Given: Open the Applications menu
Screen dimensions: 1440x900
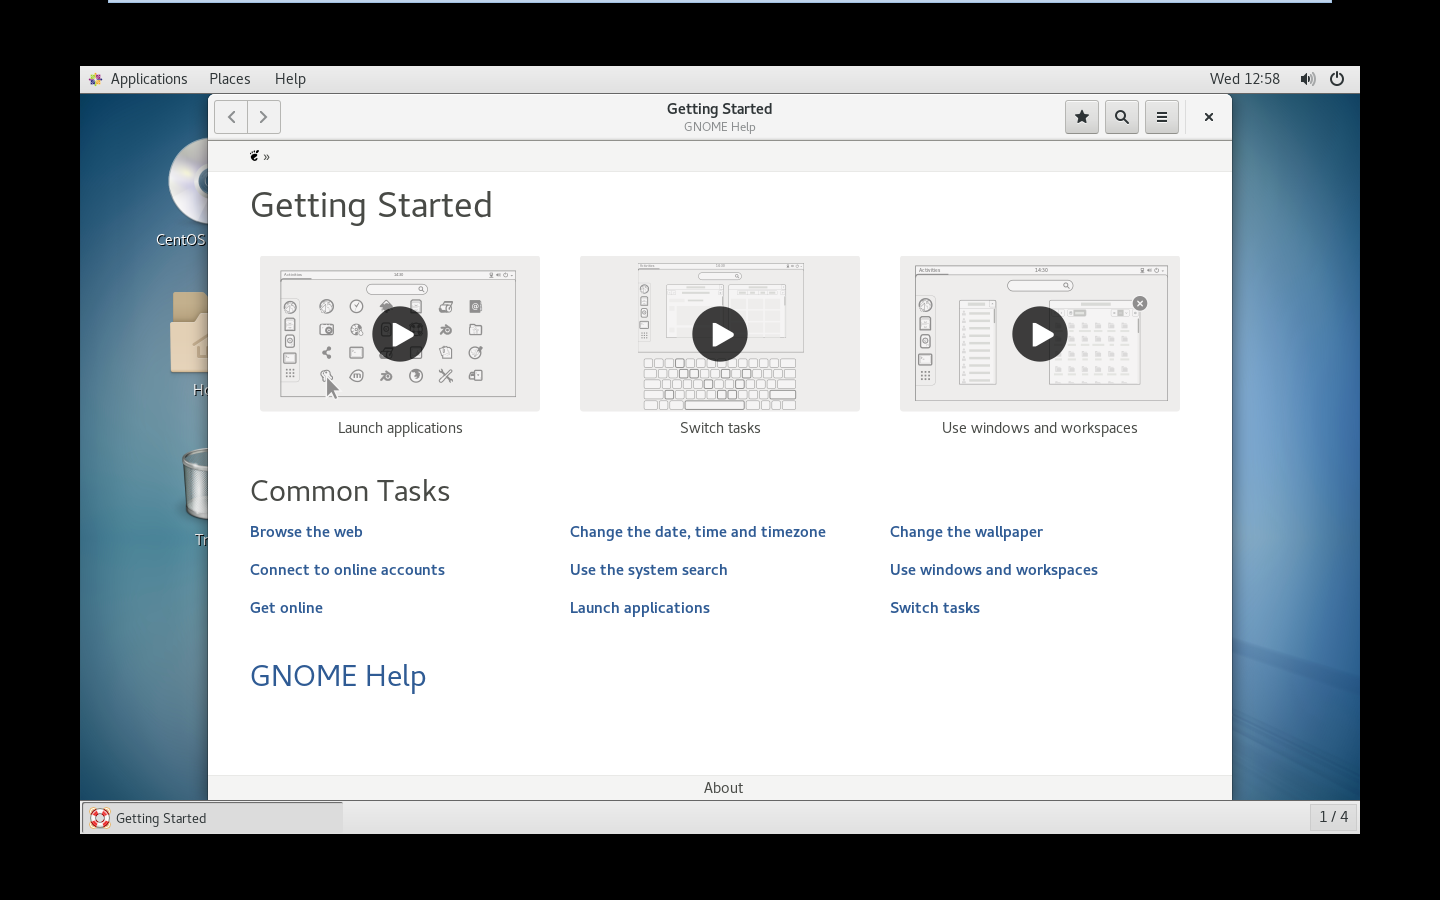Looking at the screenshot, I should (148, 79).
